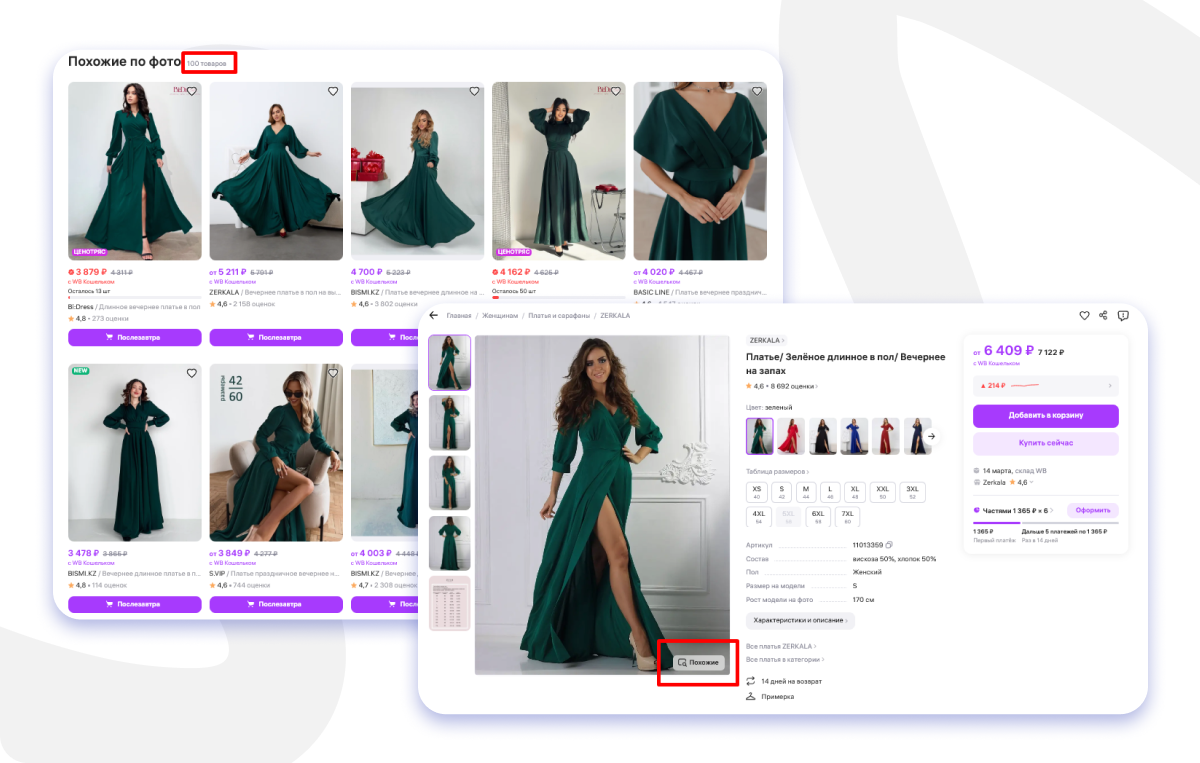Expand price history 214 ₽ row
The height and width of the screenshot is (763, 1200).
[x=1045, y=385]
